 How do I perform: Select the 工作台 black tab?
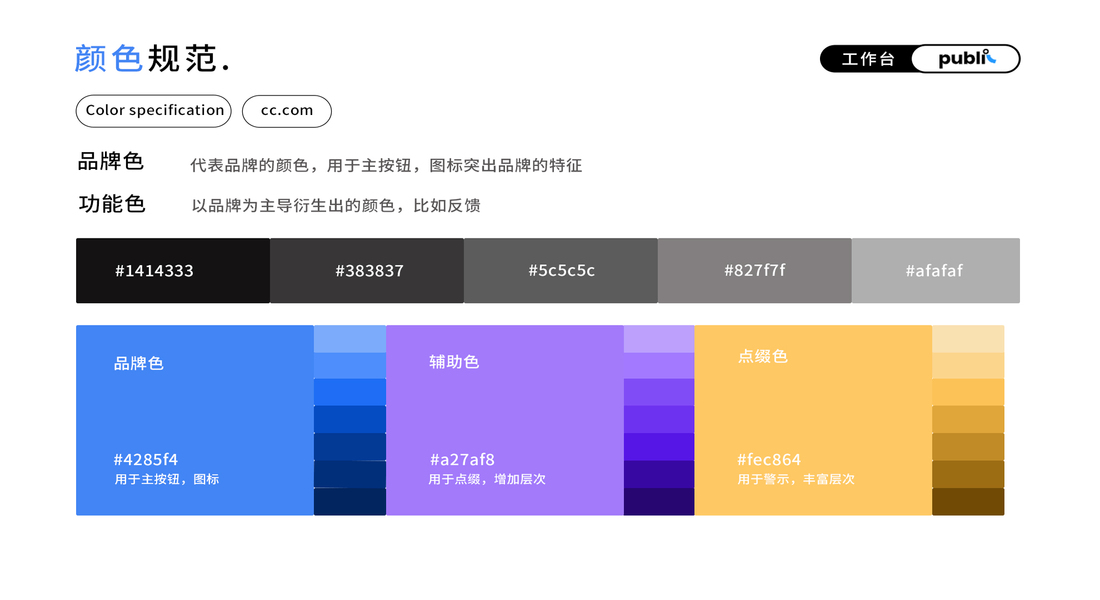click(x=867, y=59)
